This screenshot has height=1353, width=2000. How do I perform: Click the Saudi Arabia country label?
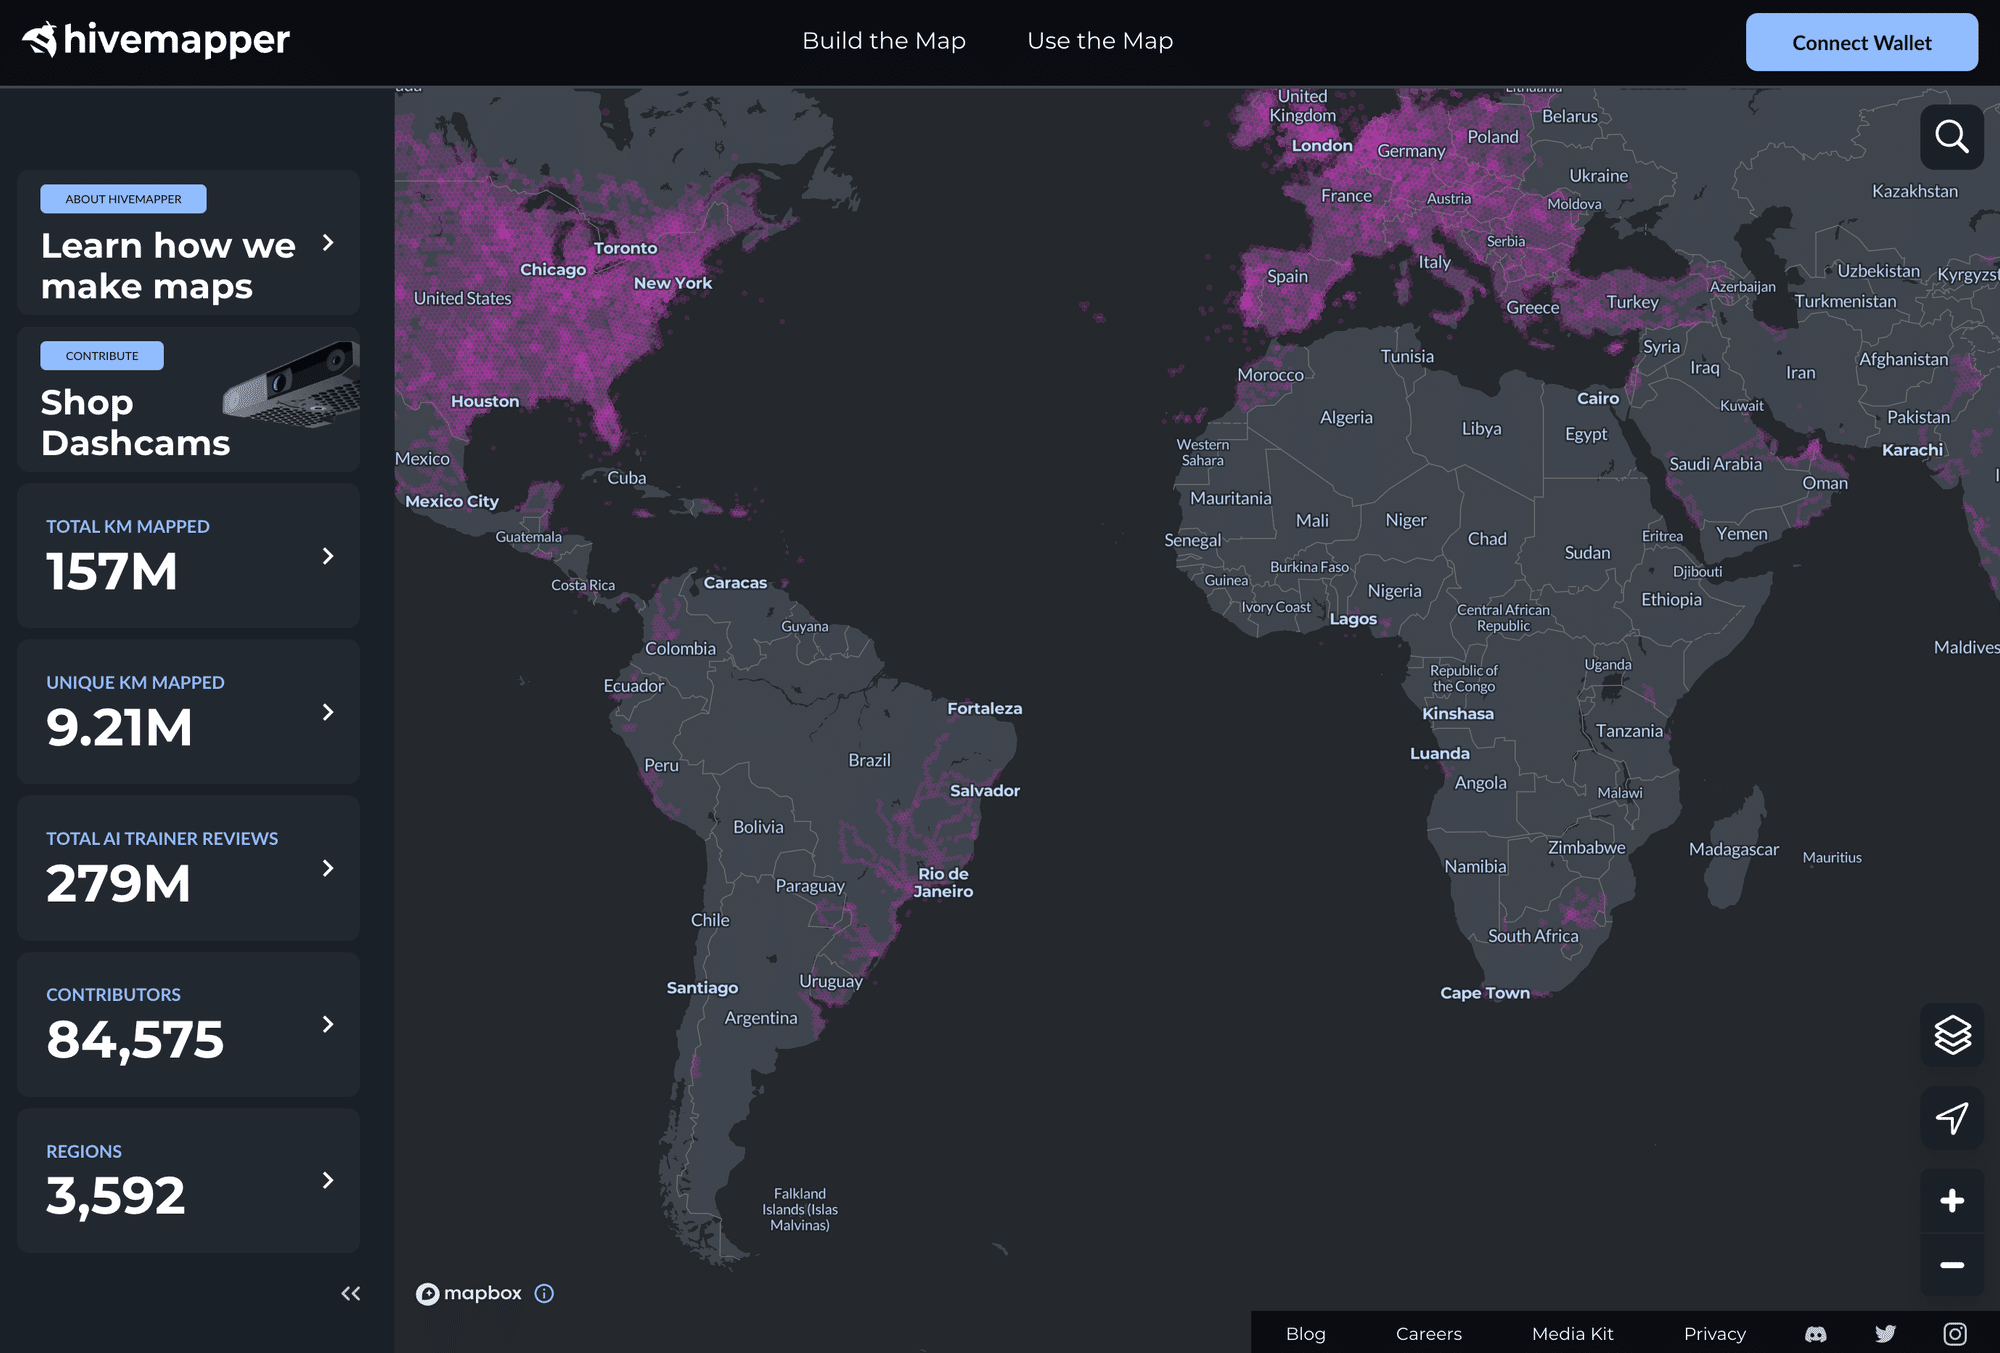pos(1715,464)
